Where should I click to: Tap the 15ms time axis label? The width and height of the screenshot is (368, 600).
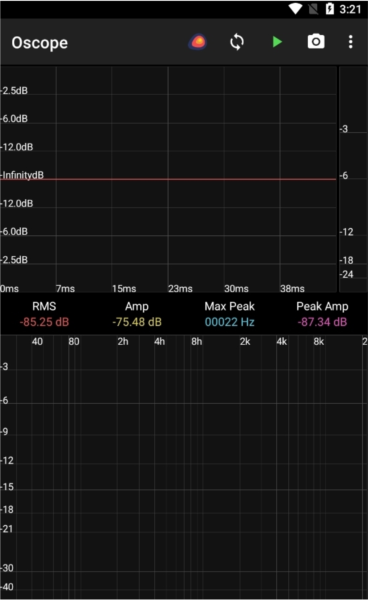[124, 288]
